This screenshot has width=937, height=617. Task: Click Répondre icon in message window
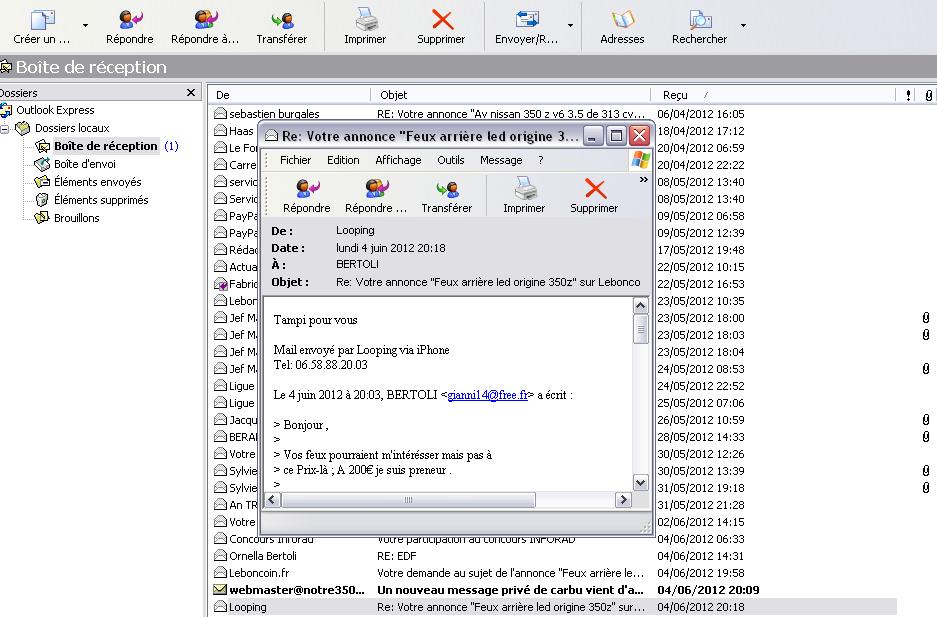coord(306,189)
